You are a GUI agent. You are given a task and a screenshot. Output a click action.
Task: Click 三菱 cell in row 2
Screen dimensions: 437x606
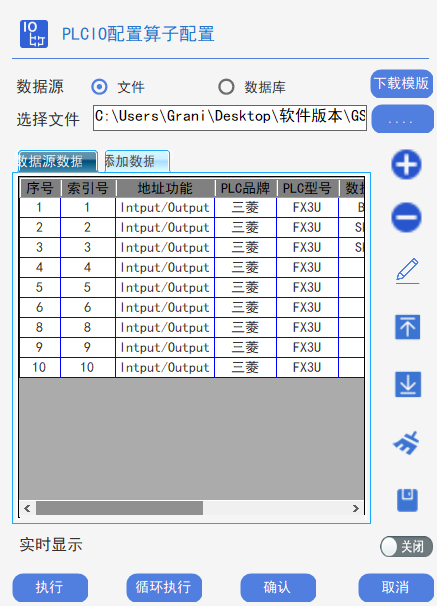click(x=246, y=227)
